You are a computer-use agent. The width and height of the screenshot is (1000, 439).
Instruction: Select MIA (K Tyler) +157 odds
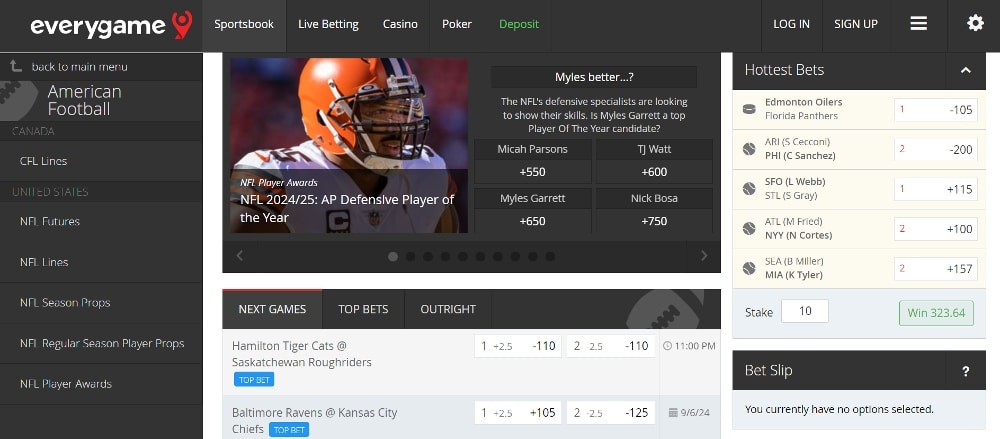(x=936, y=269)
